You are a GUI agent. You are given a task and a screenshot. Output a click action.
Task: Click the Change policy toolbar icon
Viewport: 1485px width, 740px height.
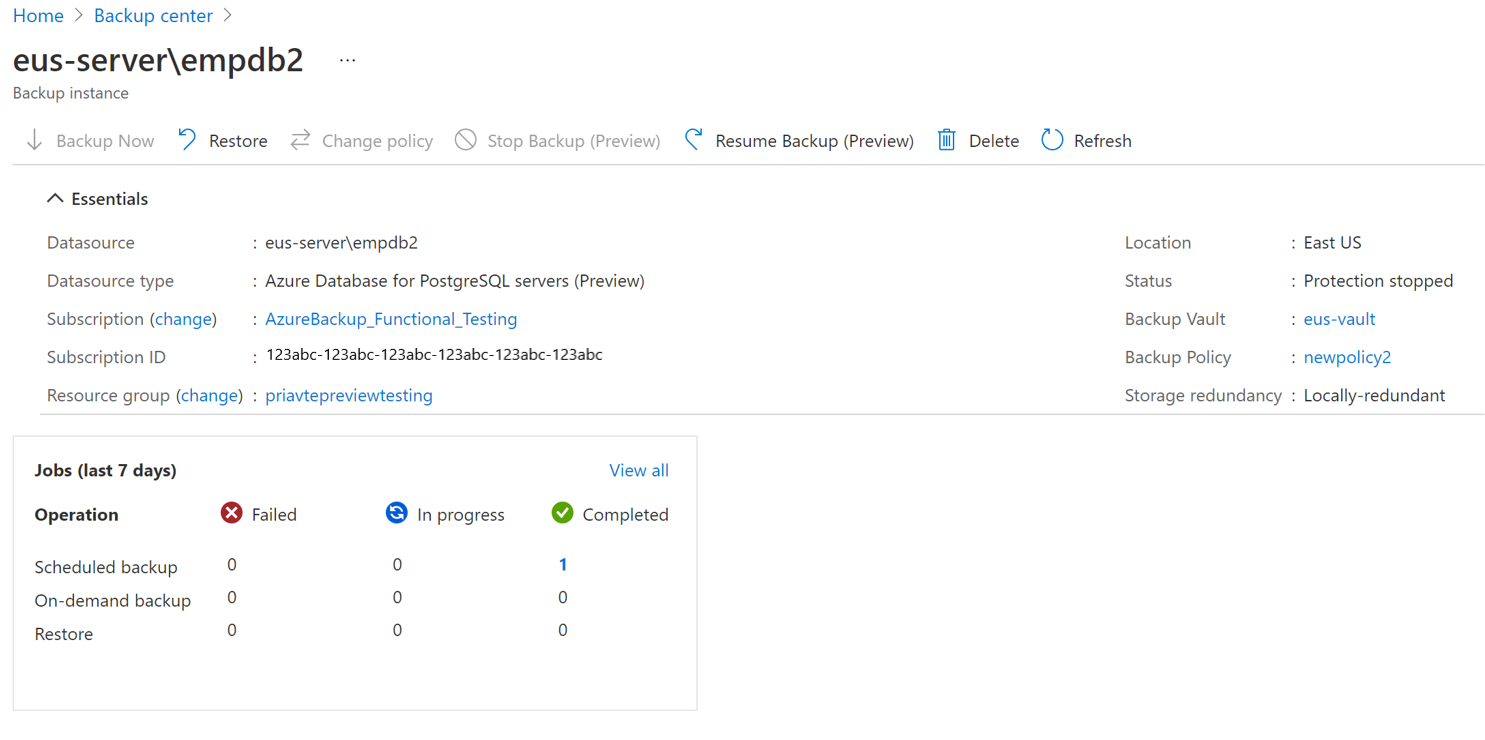pos(299,140)
